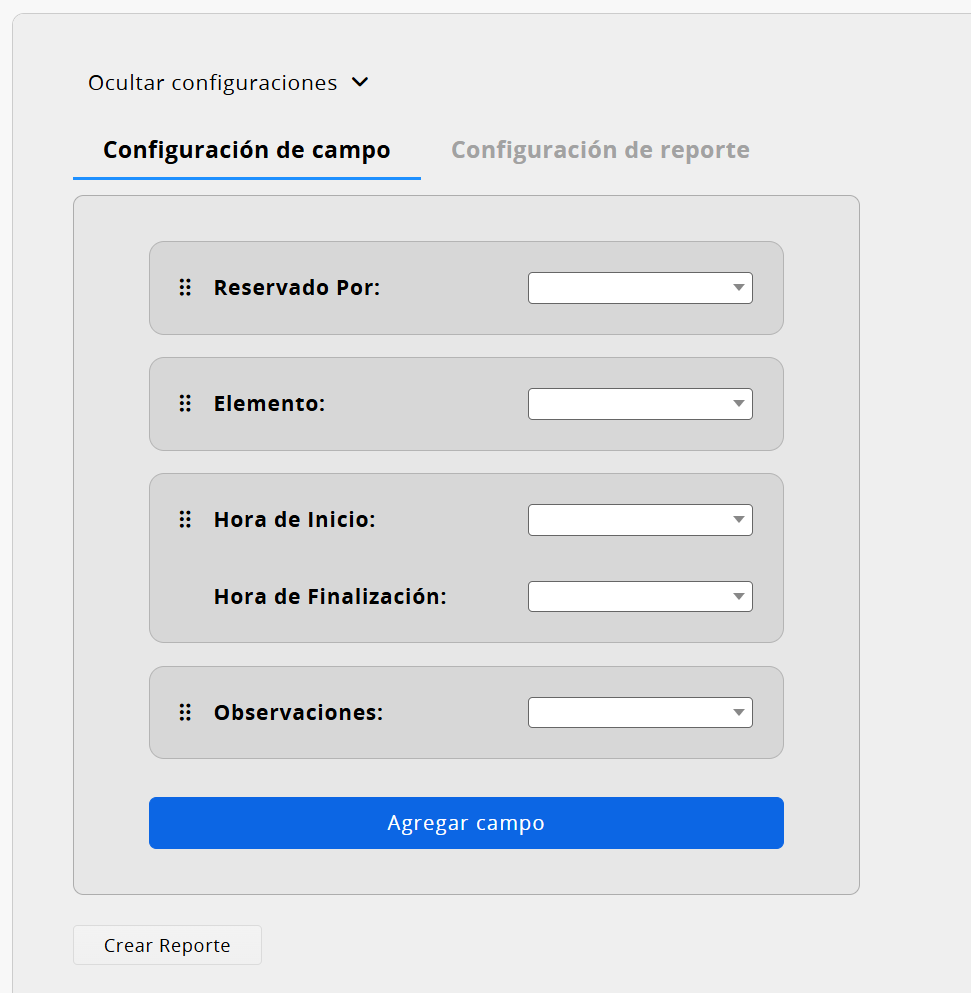Click the drag handle beside Observaciones
971x993 pixels.
pos(185,712)
